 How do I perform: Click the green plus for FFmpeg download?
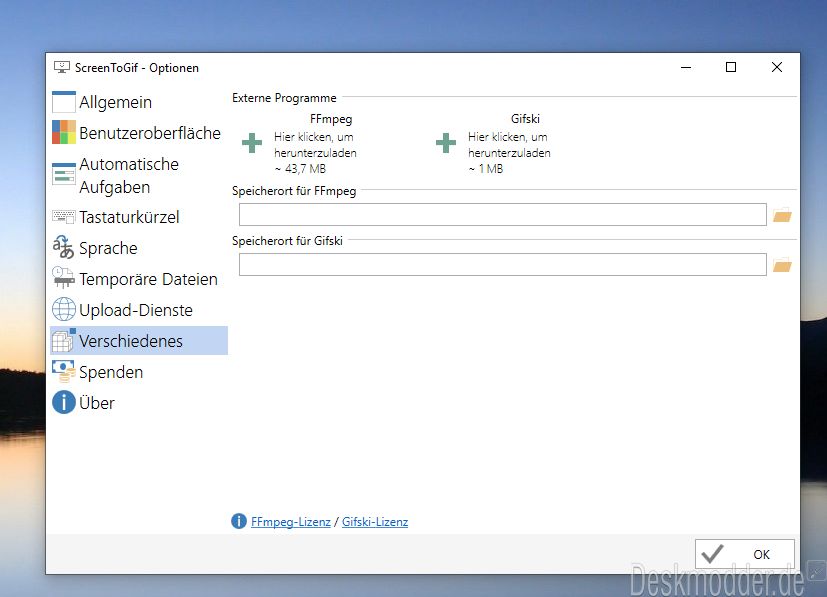(x=252, y=143)
